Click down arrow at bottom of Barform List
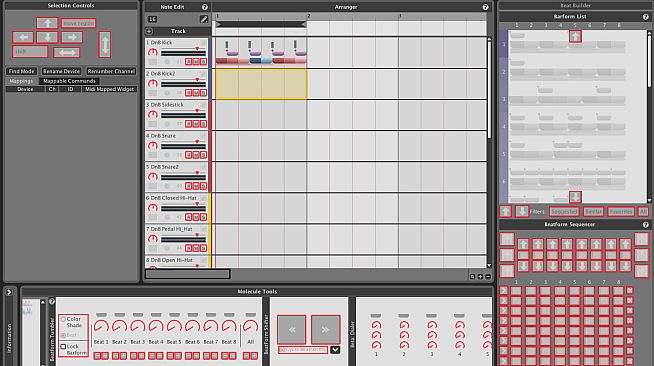Screen dimensions: 654x366 (x=575, y=196)
